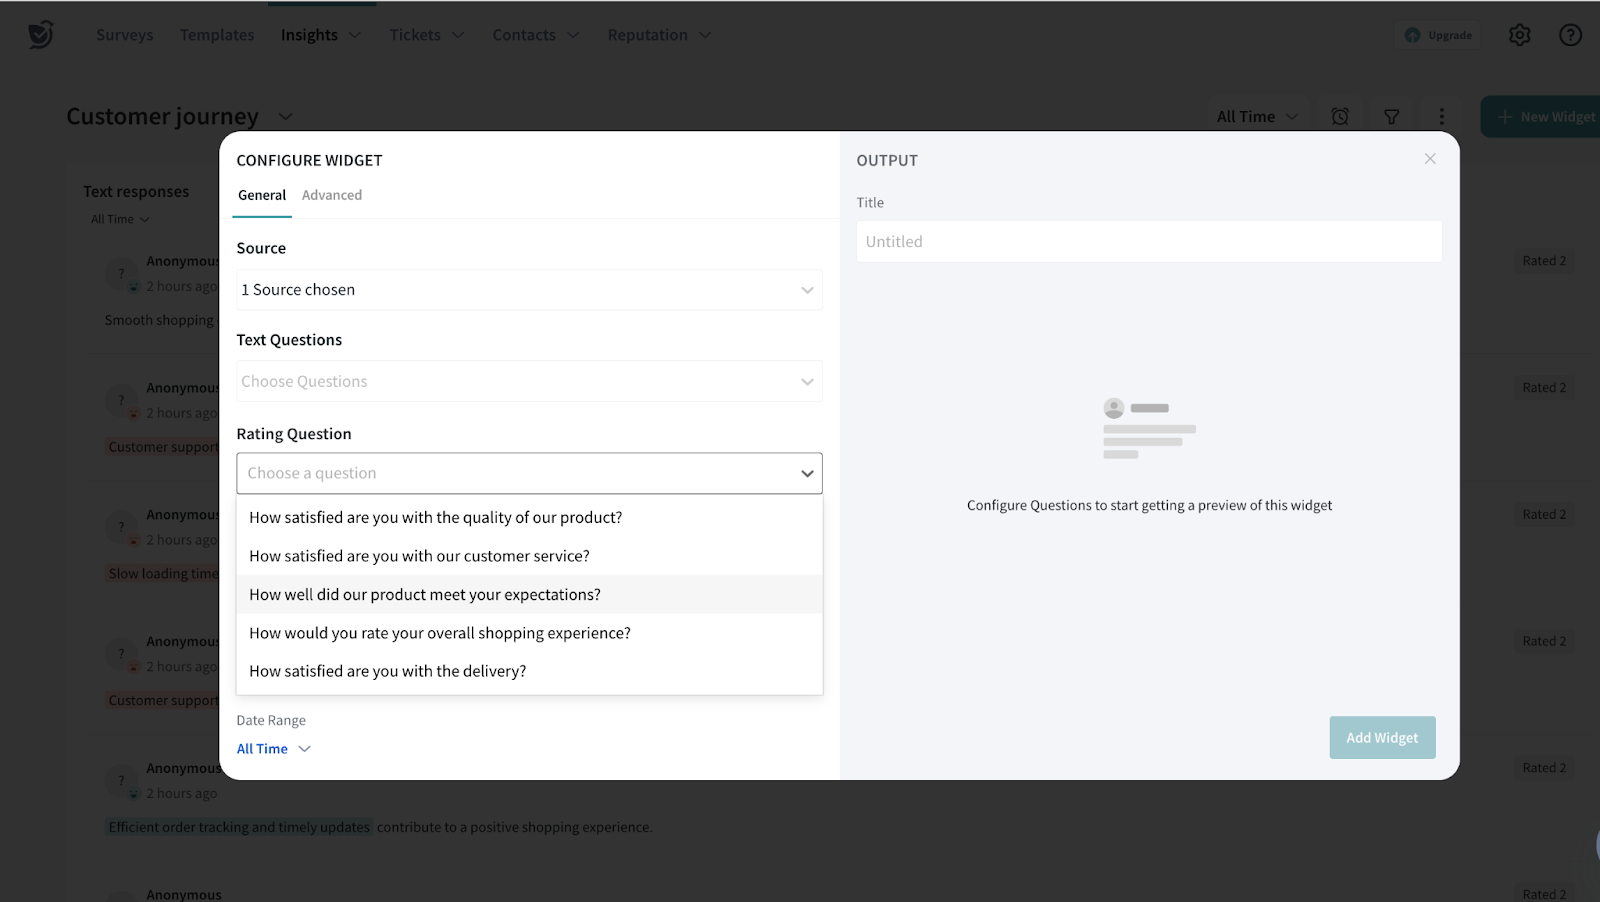Click the filter funnel icon
Screen dimensions: 1600x902
click(x=1391, y=117)
